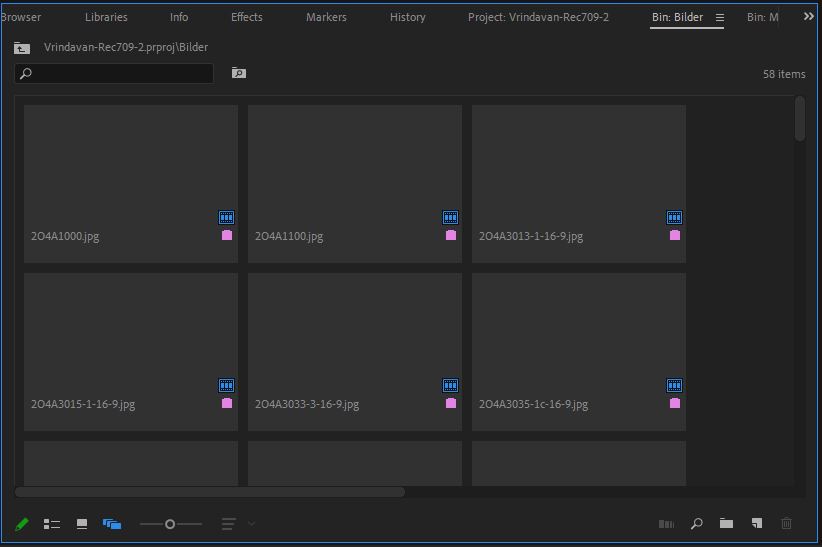The height and width of the screenshot is (547, 822).
Task: Open the Sort Icons dropdown menu
Action: click(238, 524)
